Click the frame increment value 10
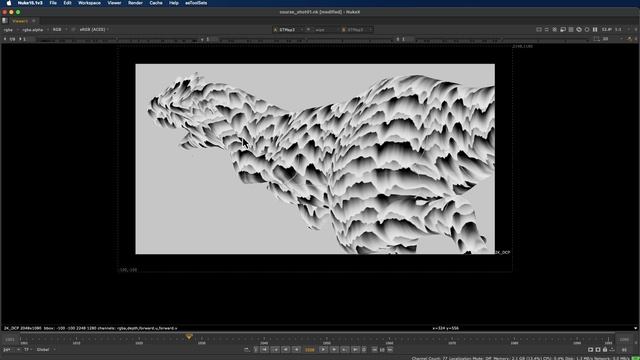 click(x=382, y=350)
